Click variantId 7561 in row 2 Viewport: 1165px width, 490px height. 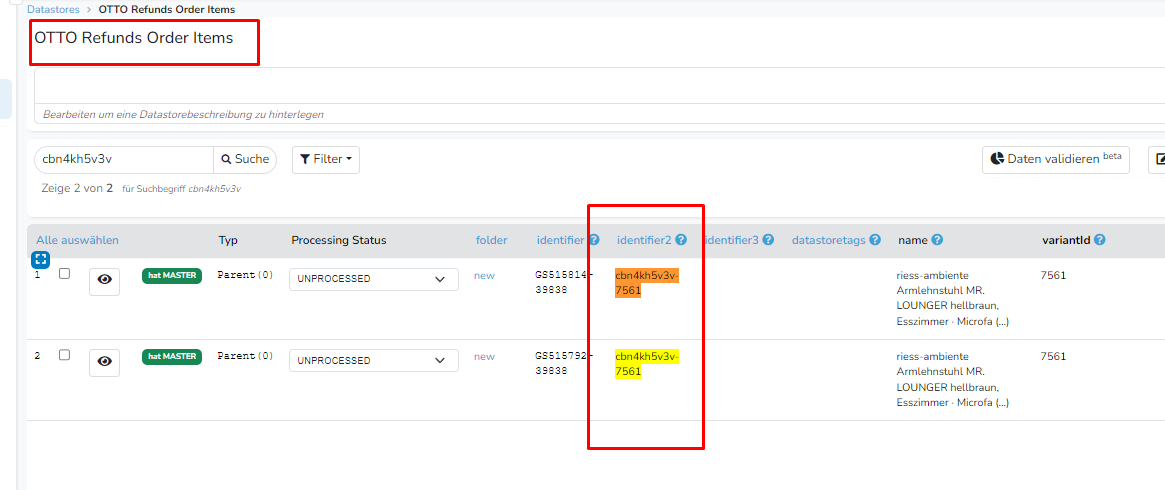click(x=1054, y=356)
